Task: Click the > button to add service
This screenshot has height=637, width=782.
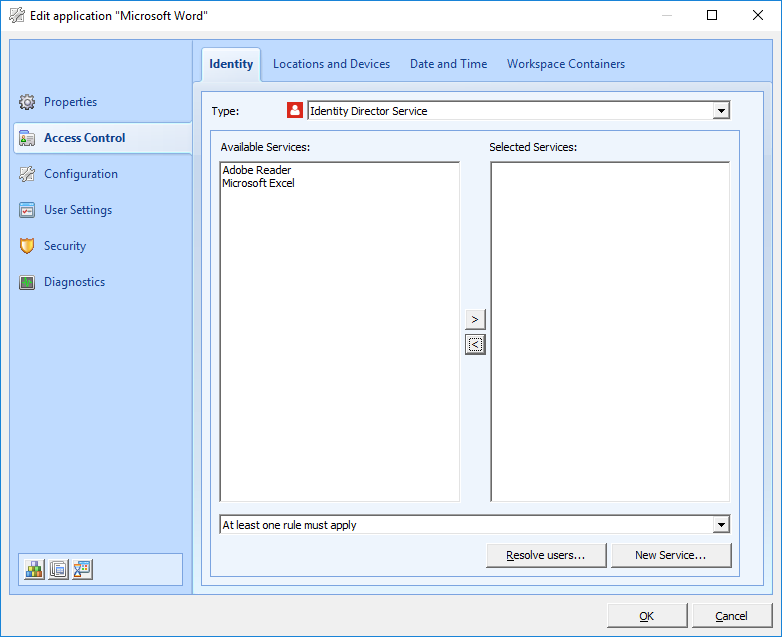Action: [475, 319]
